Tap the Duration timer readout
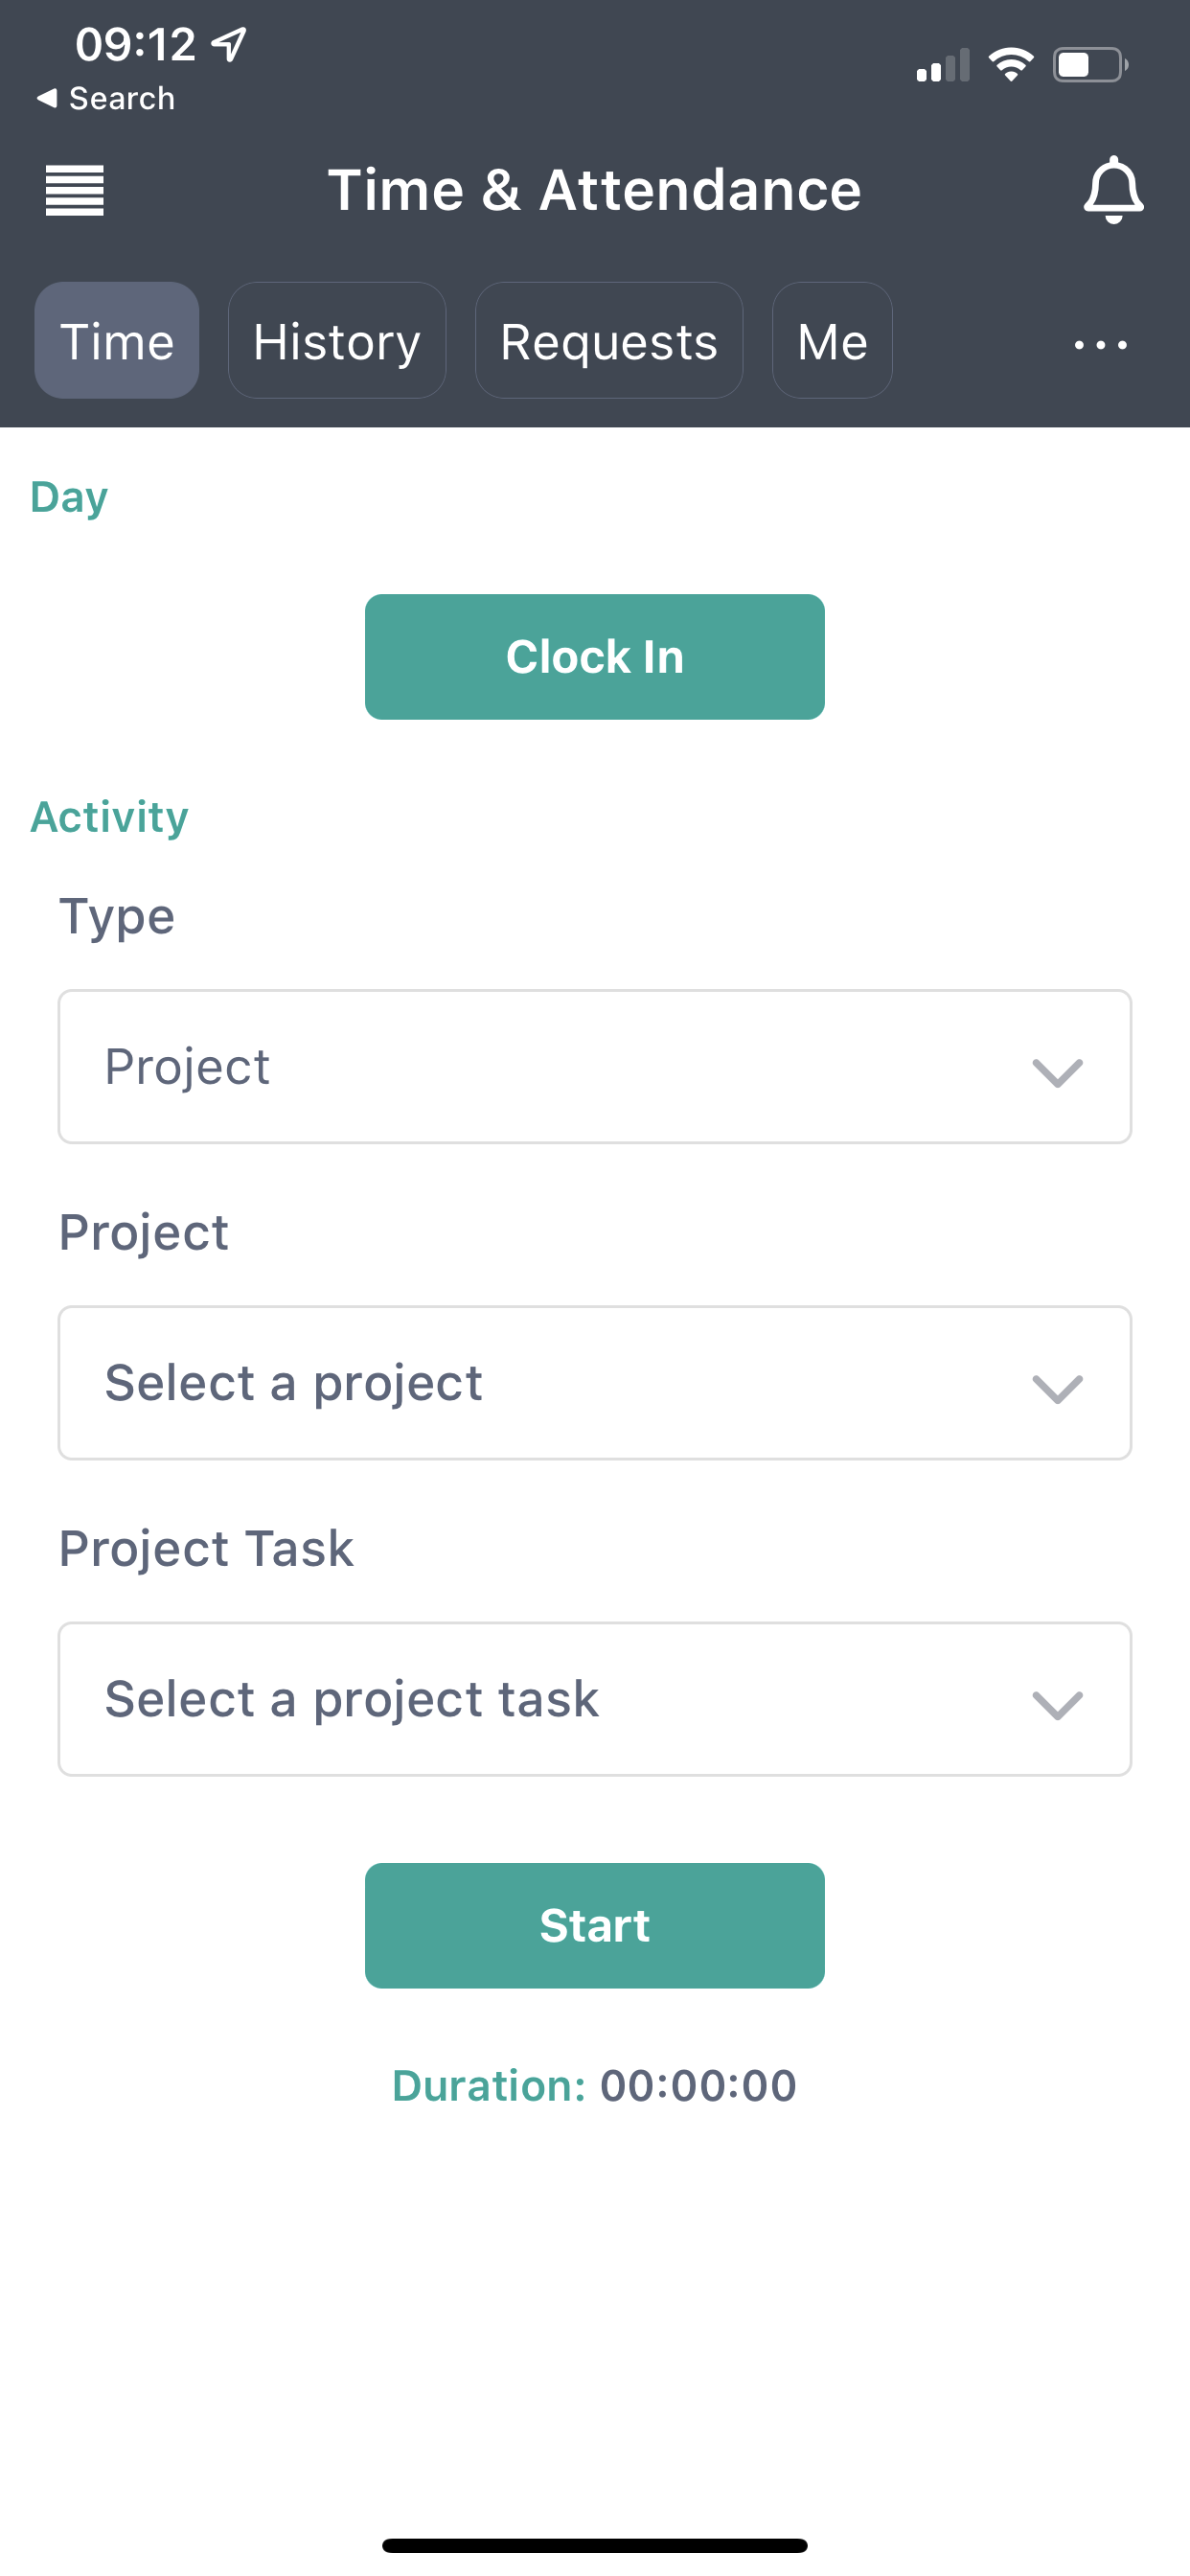Screen dimensions: 1190x2576 (x=595, y=2085)
